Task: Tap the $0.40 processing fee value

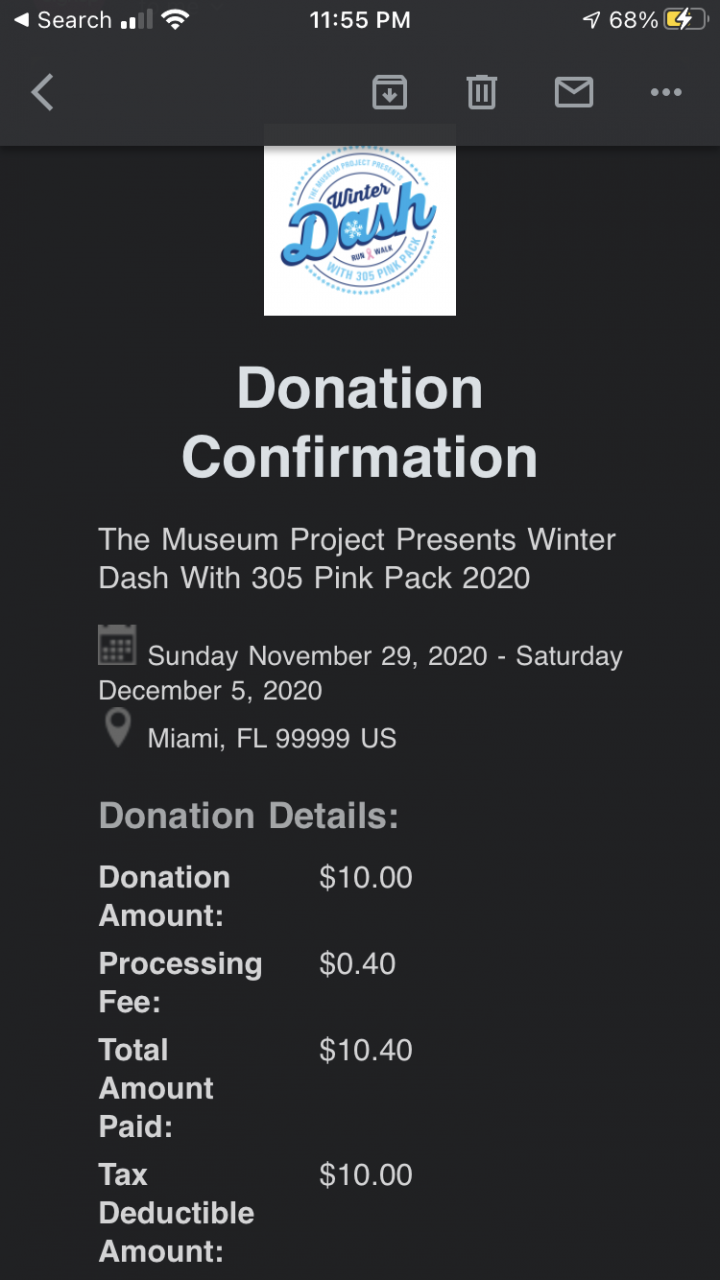Action: (357, 964)
